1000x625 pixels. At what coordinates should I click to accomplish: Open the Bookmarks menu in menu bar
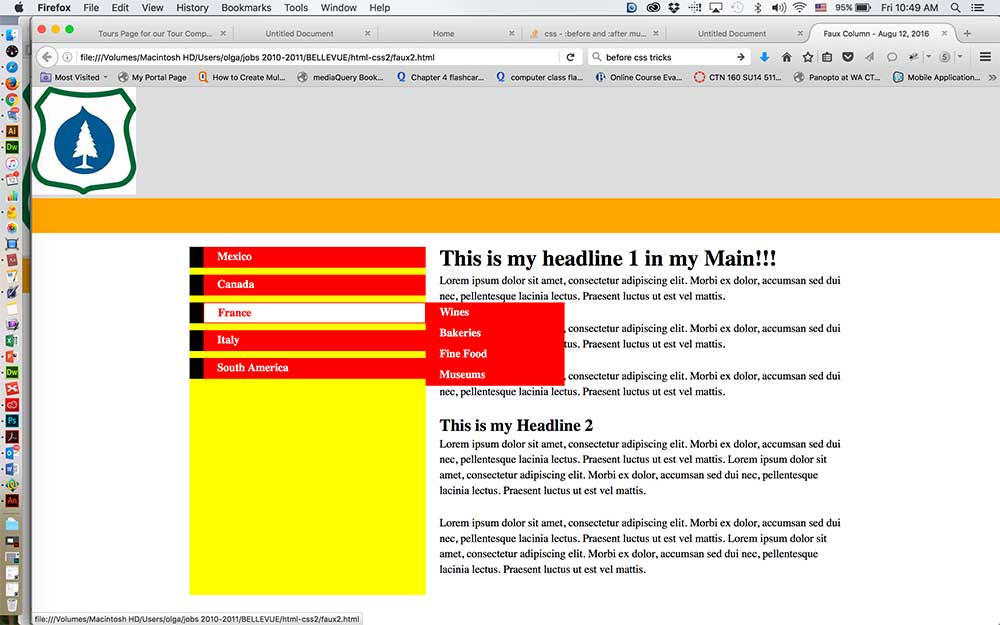[x=246, y=7]
